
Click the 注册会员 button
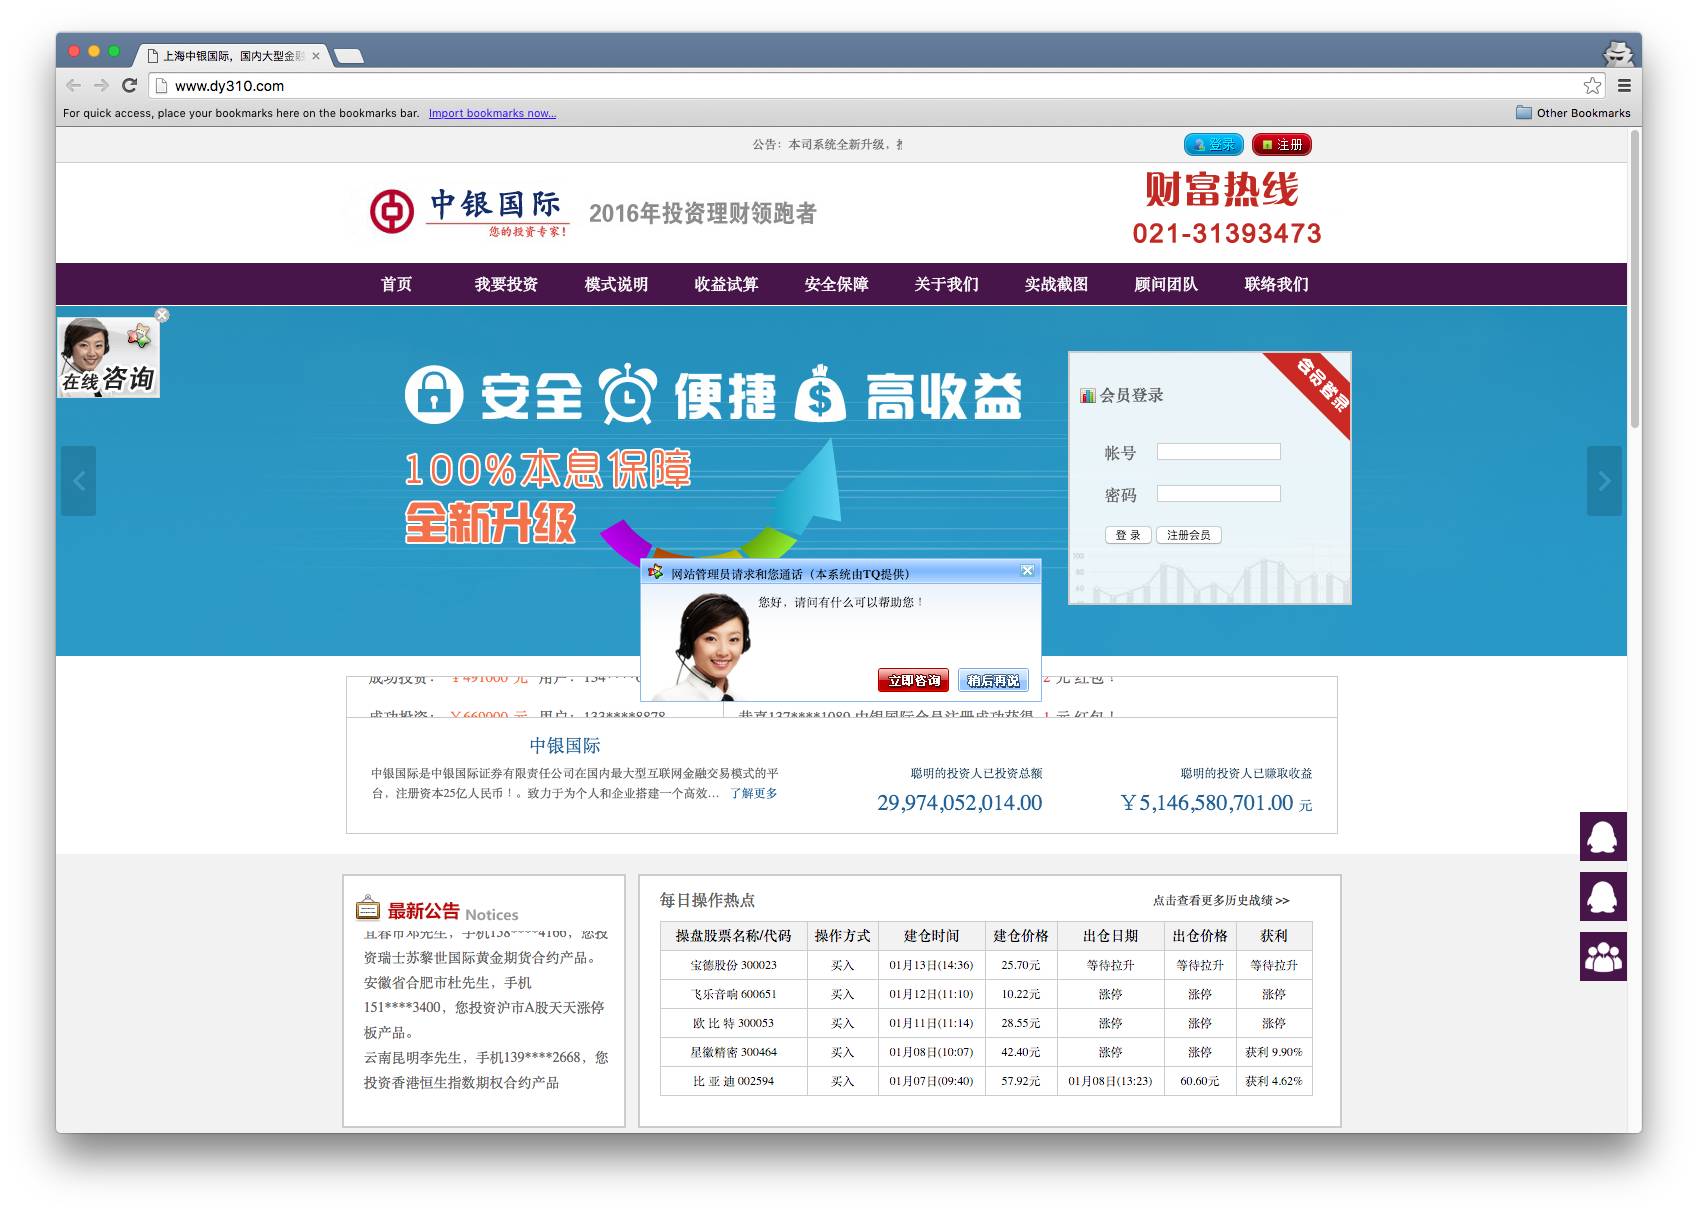pos(1188,535)
